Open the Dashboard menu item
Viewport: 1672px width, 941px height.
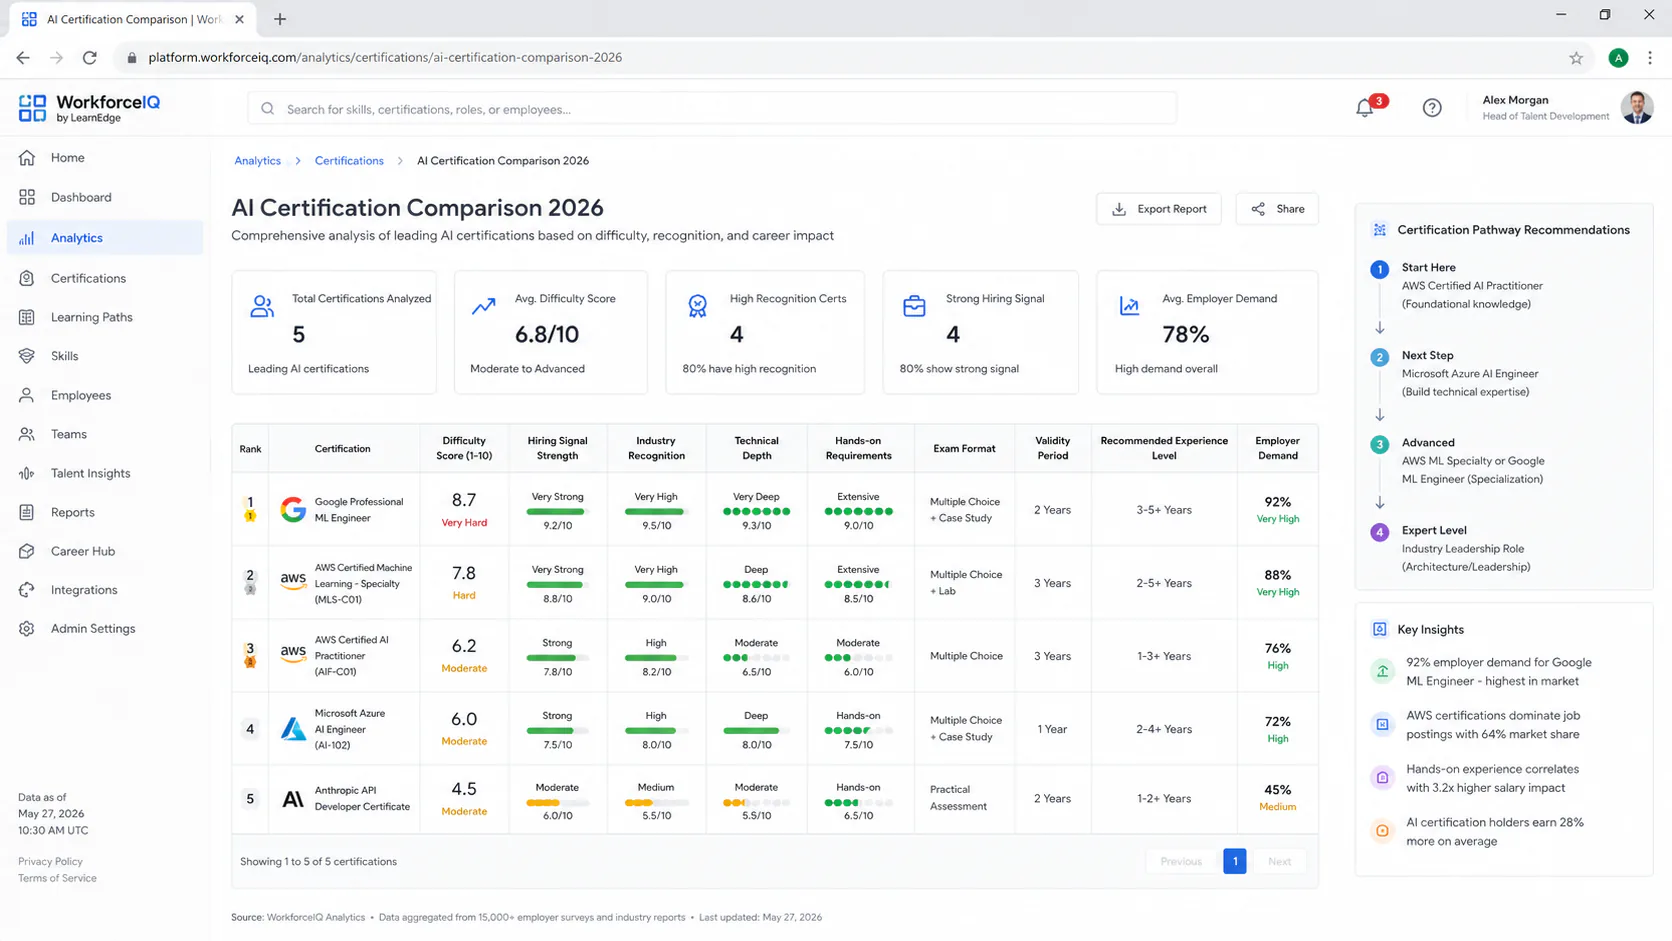pos(105,197)
